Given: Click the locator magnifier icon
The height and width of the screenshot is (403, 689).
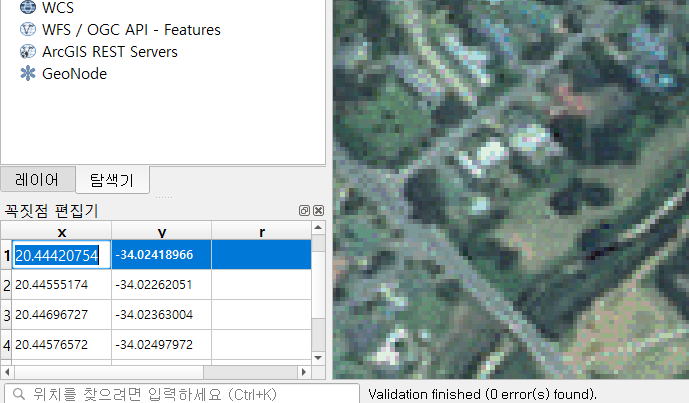Looking at the screenshot, I should 18,394.
